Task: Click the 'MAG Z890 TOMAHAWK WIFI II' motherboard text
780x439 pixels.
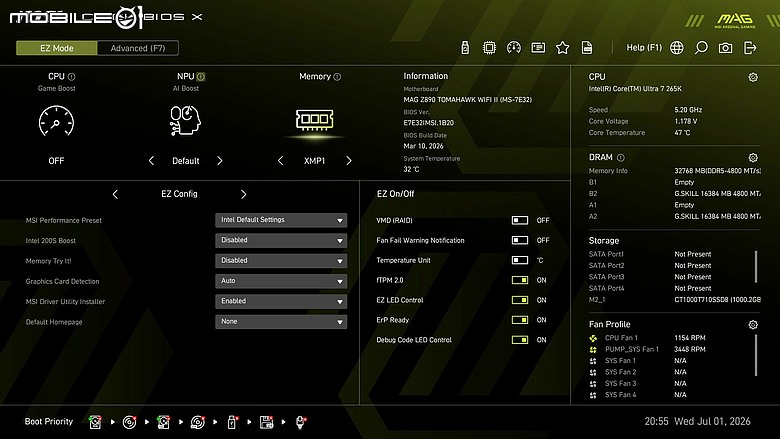Action: pos(468,99)
